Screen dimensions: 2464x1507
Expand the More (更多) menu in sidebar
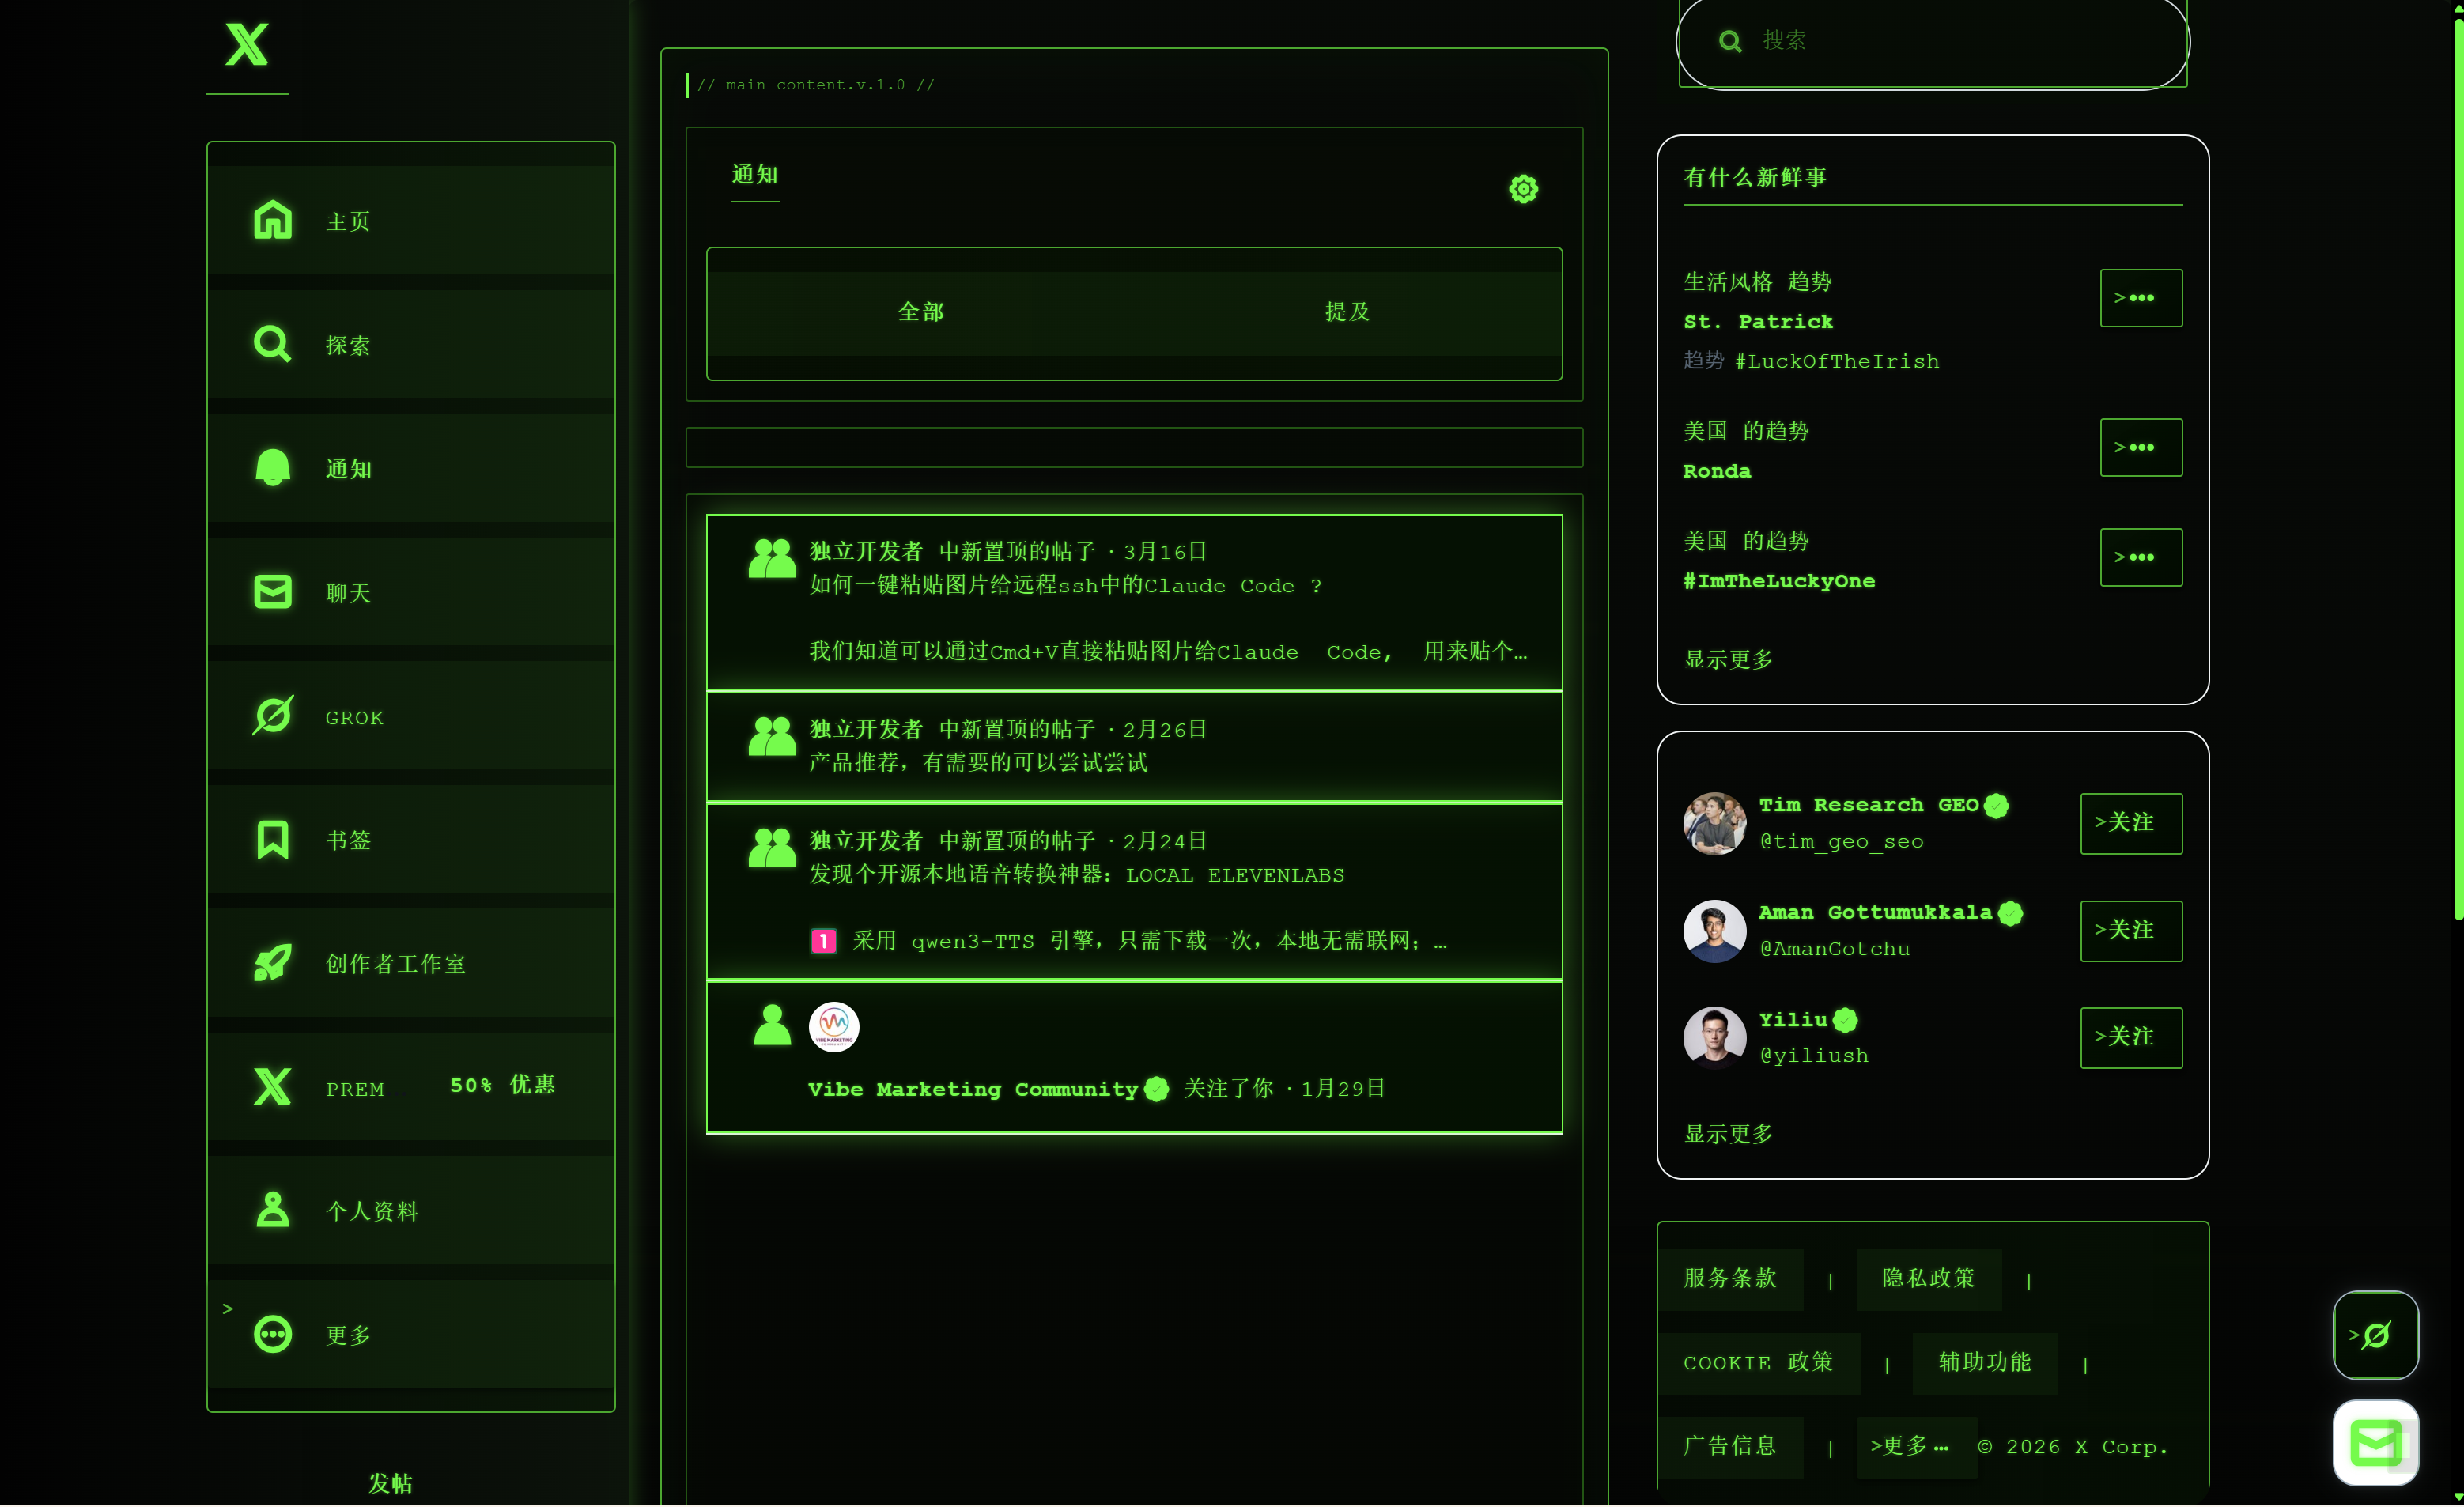coord(272,1335)
